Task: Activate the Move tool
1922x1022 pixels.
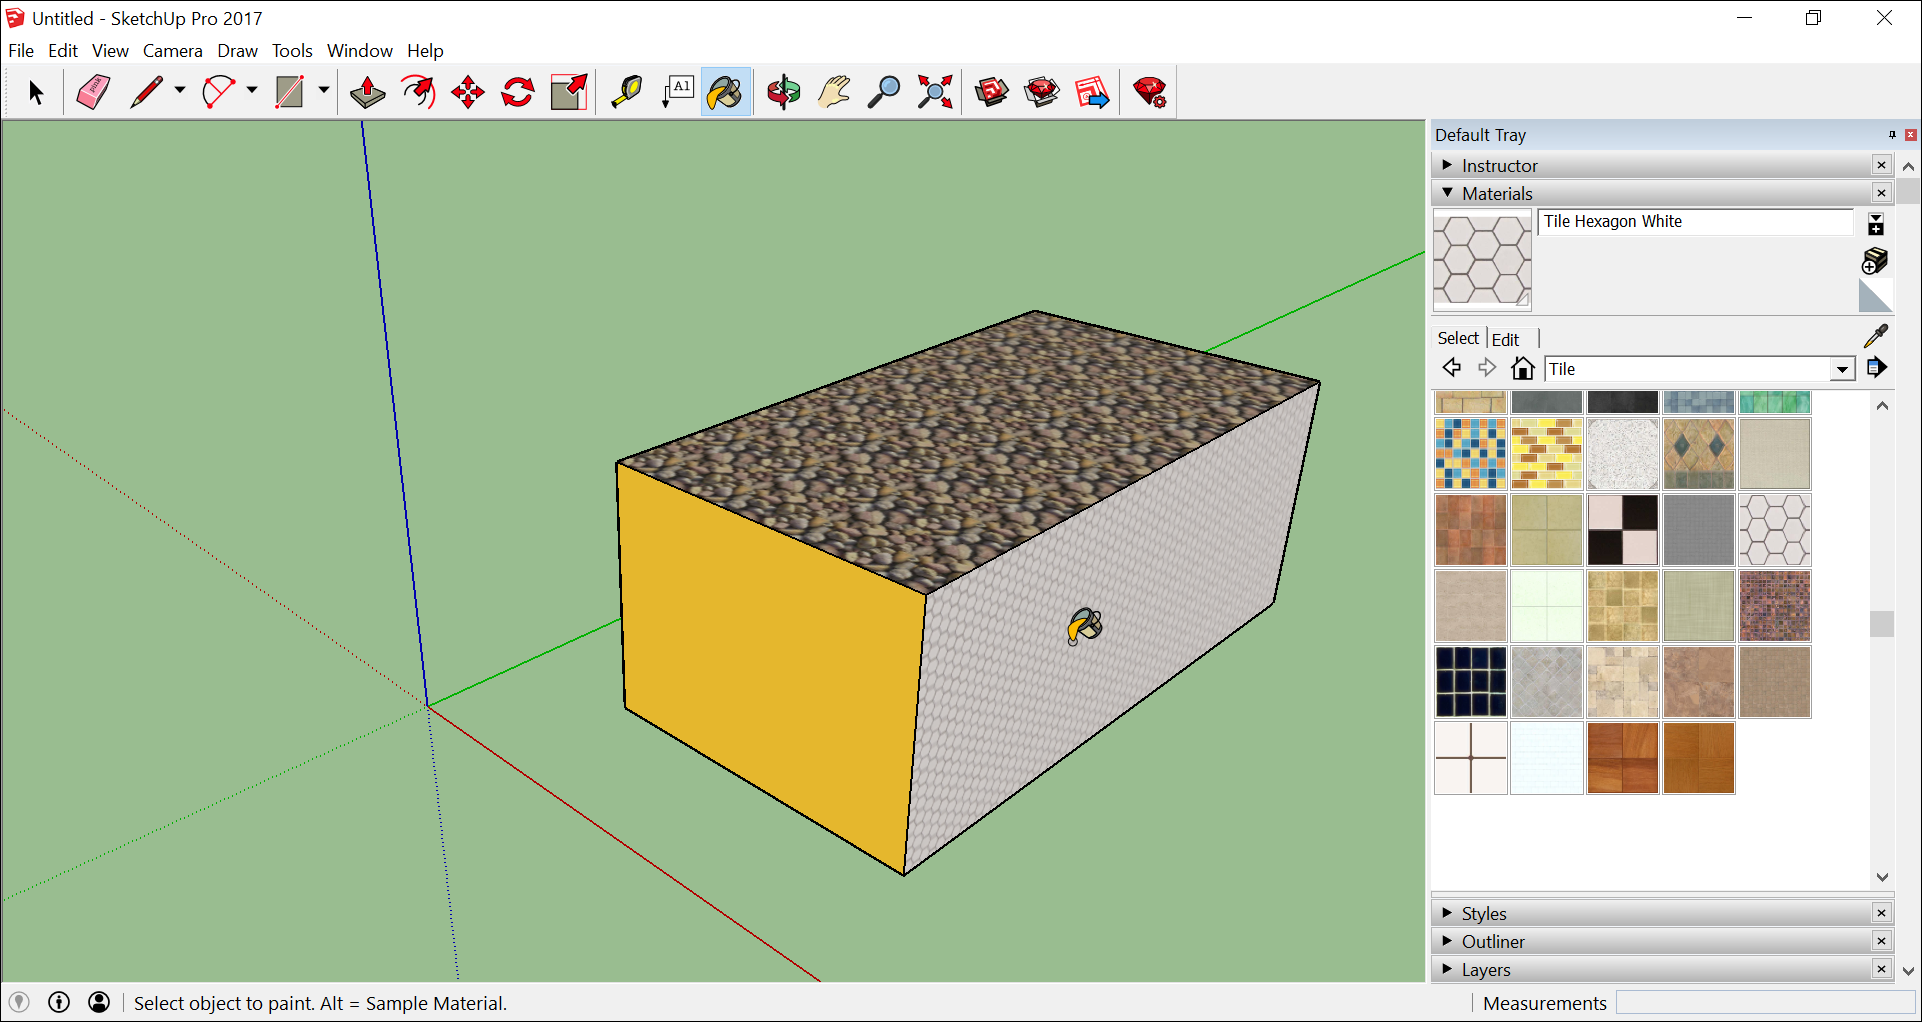Action: 467,93
